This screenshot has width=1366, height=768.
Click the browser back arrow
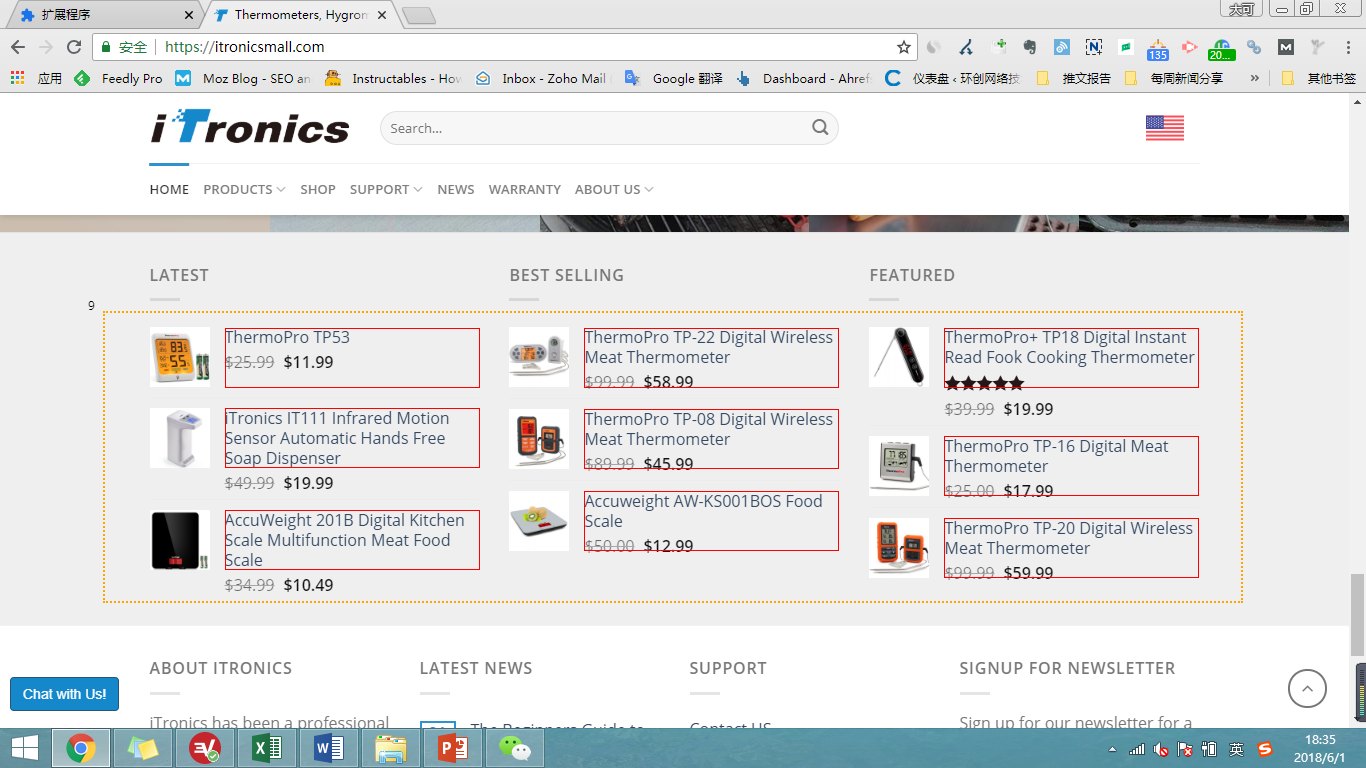(18, 47)
